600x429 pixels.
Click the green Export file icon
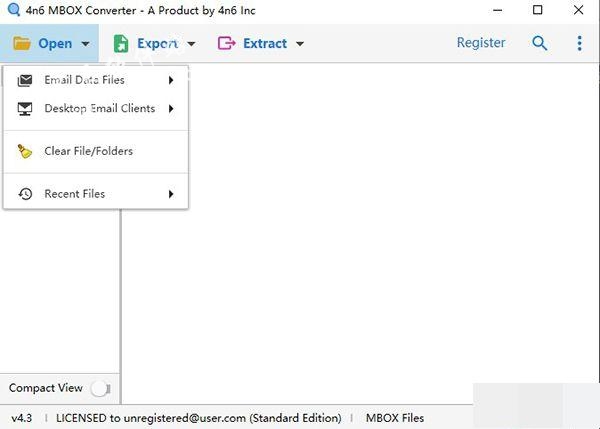(120, 43)
